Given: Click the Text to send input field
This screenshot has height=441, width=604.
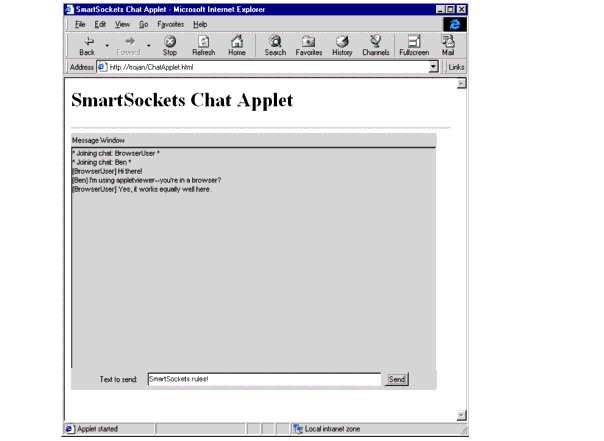Looking at the screenshot, I should coord(264,379).
